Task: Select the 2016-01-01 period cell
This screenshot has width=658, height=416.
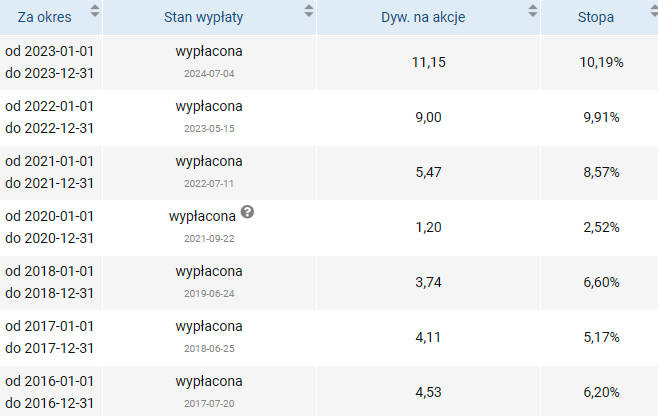Action: click(51, 392)
